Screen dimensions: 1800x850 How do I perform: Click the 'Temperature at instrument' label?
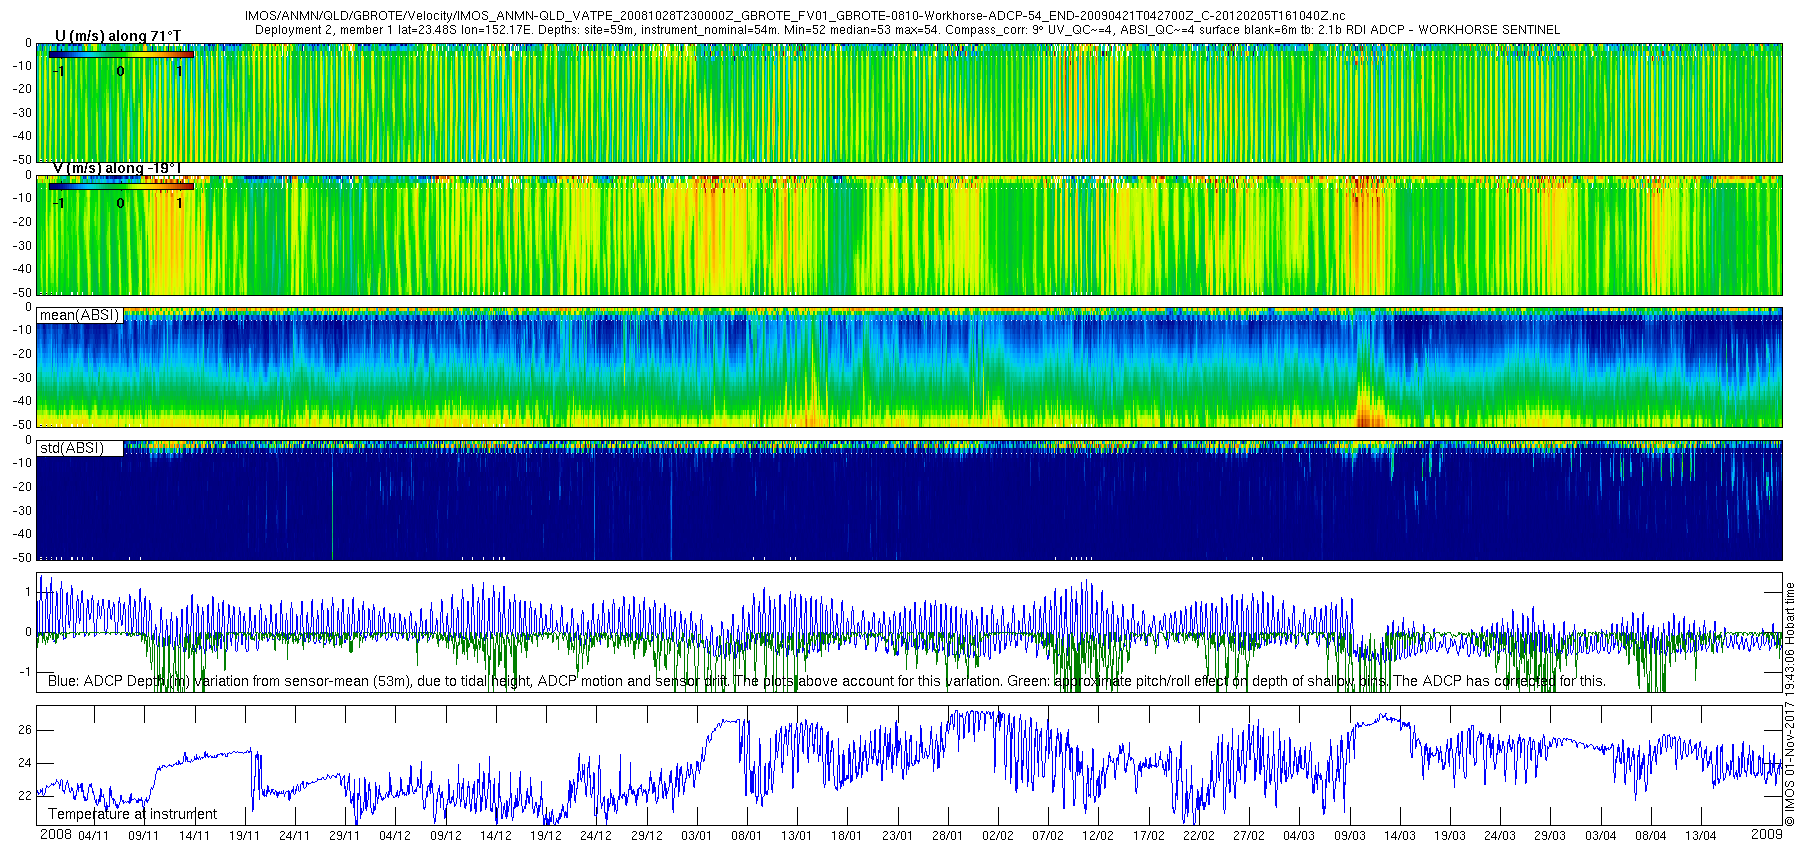click(132, 814)
